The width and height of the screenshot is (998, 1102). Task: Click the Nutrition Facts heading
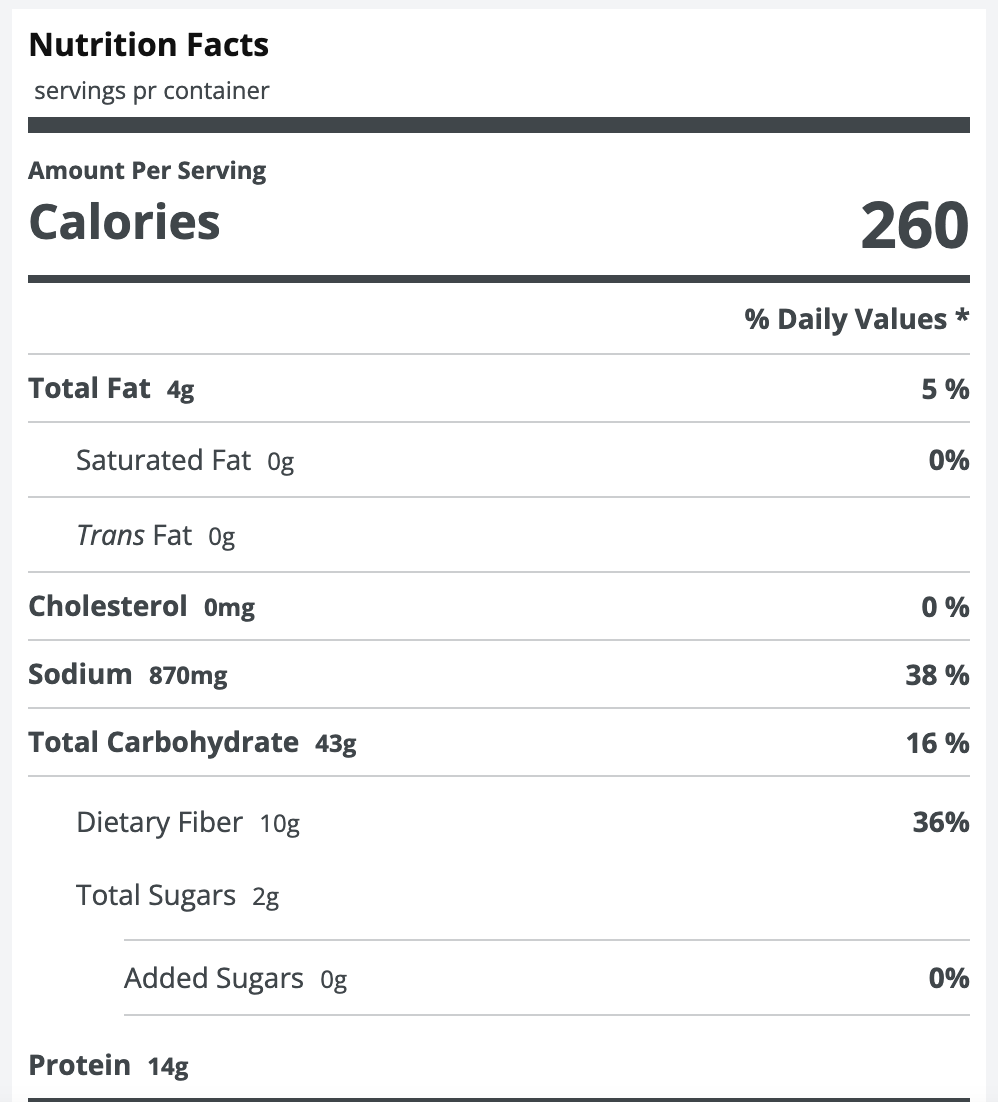click(148, 45)
